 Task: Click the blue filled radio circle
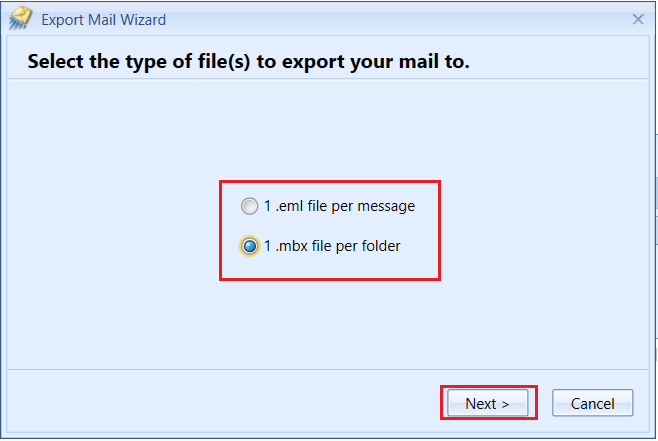click(x=249, y=246)
